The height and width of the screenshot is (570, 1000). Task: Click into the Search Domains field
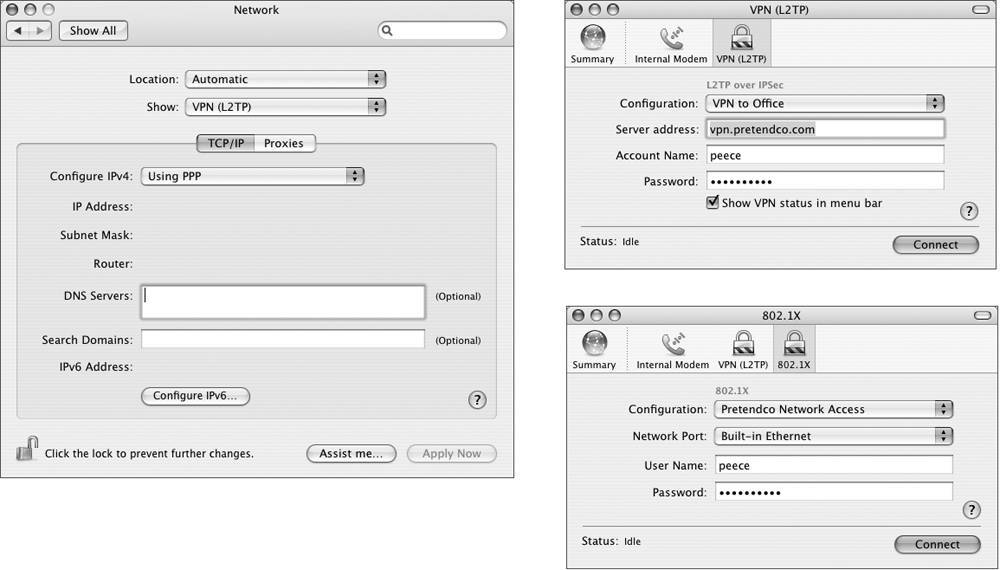[x=283, y=339]
